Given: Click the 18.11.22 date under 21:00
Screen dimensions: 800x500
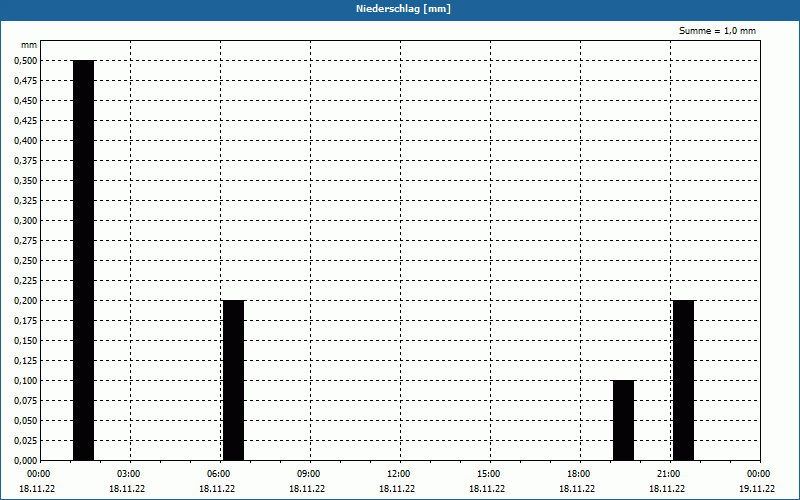Looking at the screenshot, I should click(x=667, y=489).
